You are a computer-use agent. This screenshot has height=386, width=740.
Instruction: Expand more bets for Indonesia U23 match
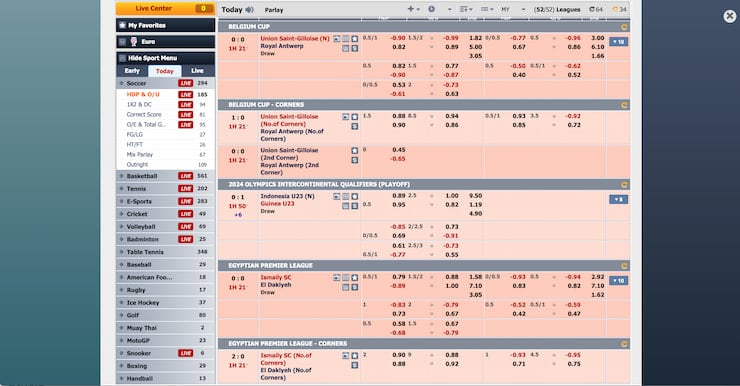(618, 200)
